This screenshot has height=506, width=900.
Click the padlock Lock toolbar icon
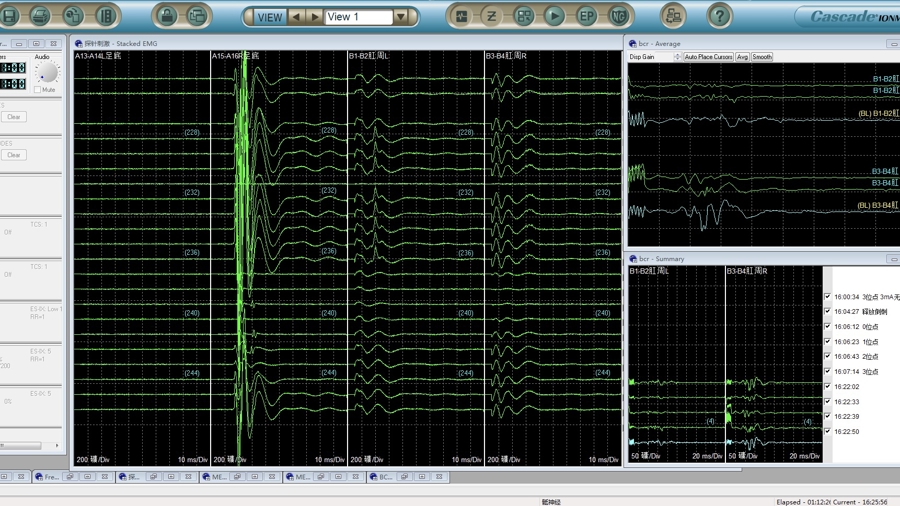click(x=167, y=16)
